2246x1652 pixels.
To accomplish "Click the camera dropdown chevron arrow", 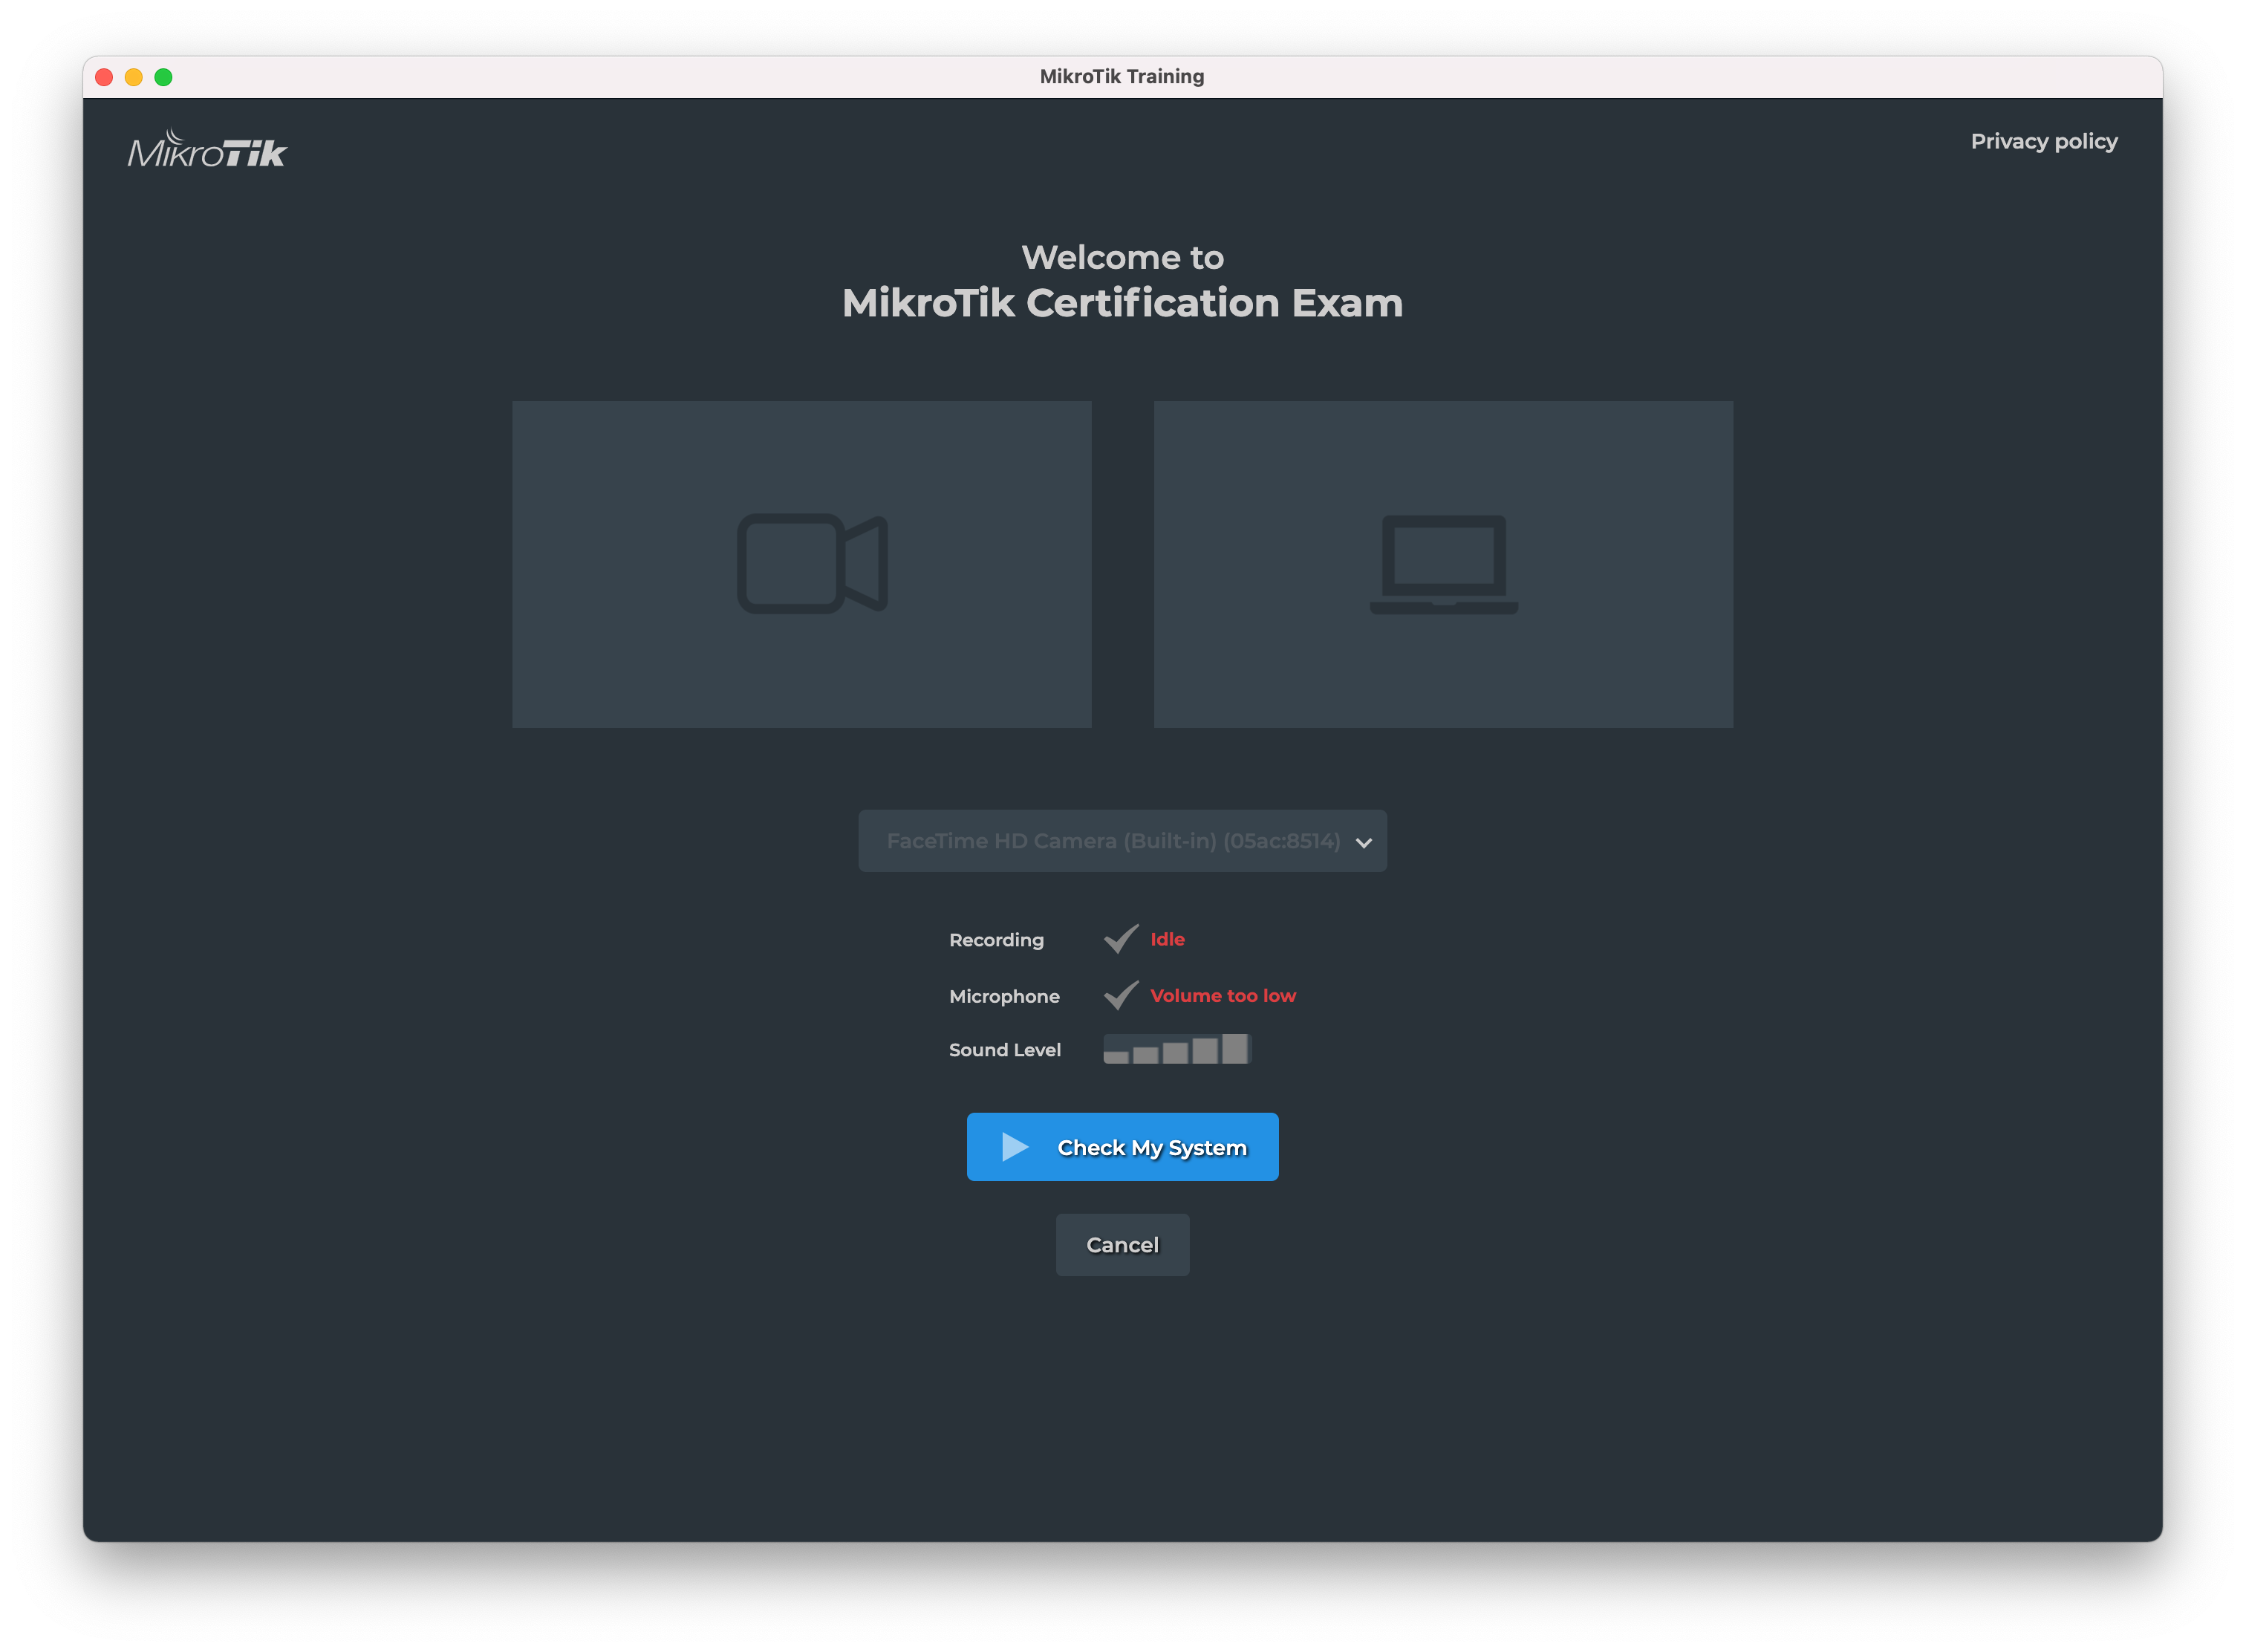I will tap(1363, 843).
